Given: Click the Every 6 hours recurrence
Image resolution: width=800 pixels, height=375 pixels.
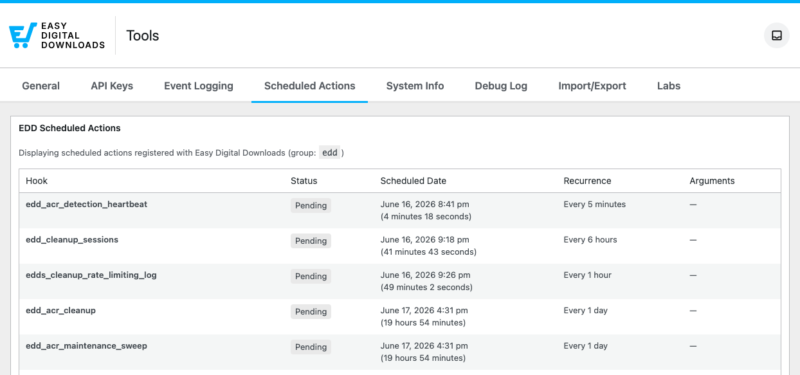Looking at the screenshot, I should pyautogui.click(x=590, y=239).
